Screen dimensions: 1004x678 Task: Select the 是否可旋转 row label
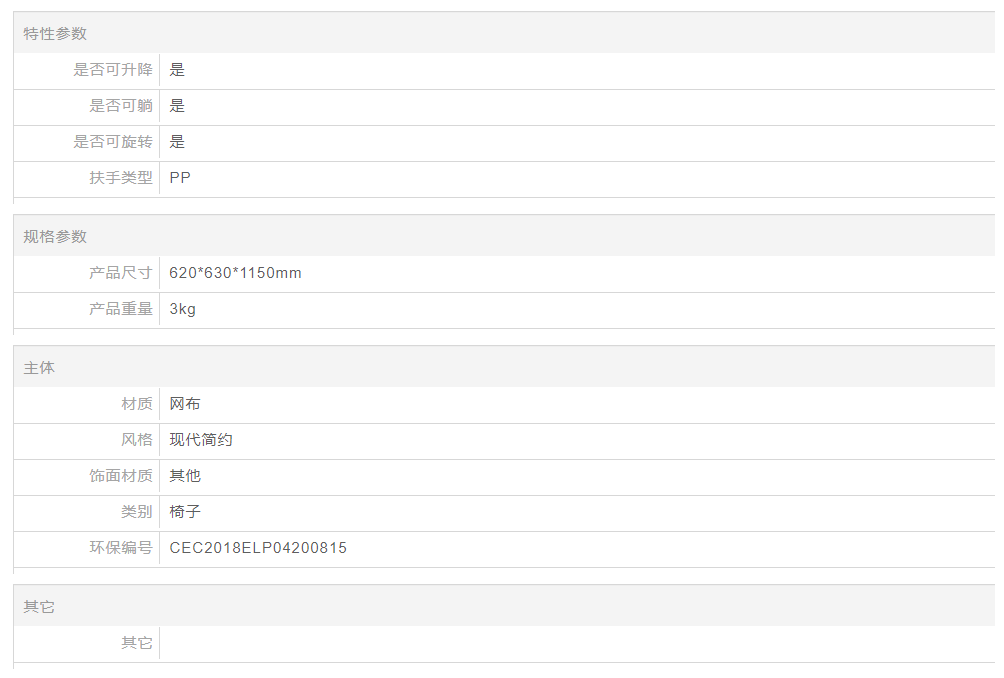(x=113, y=142)
